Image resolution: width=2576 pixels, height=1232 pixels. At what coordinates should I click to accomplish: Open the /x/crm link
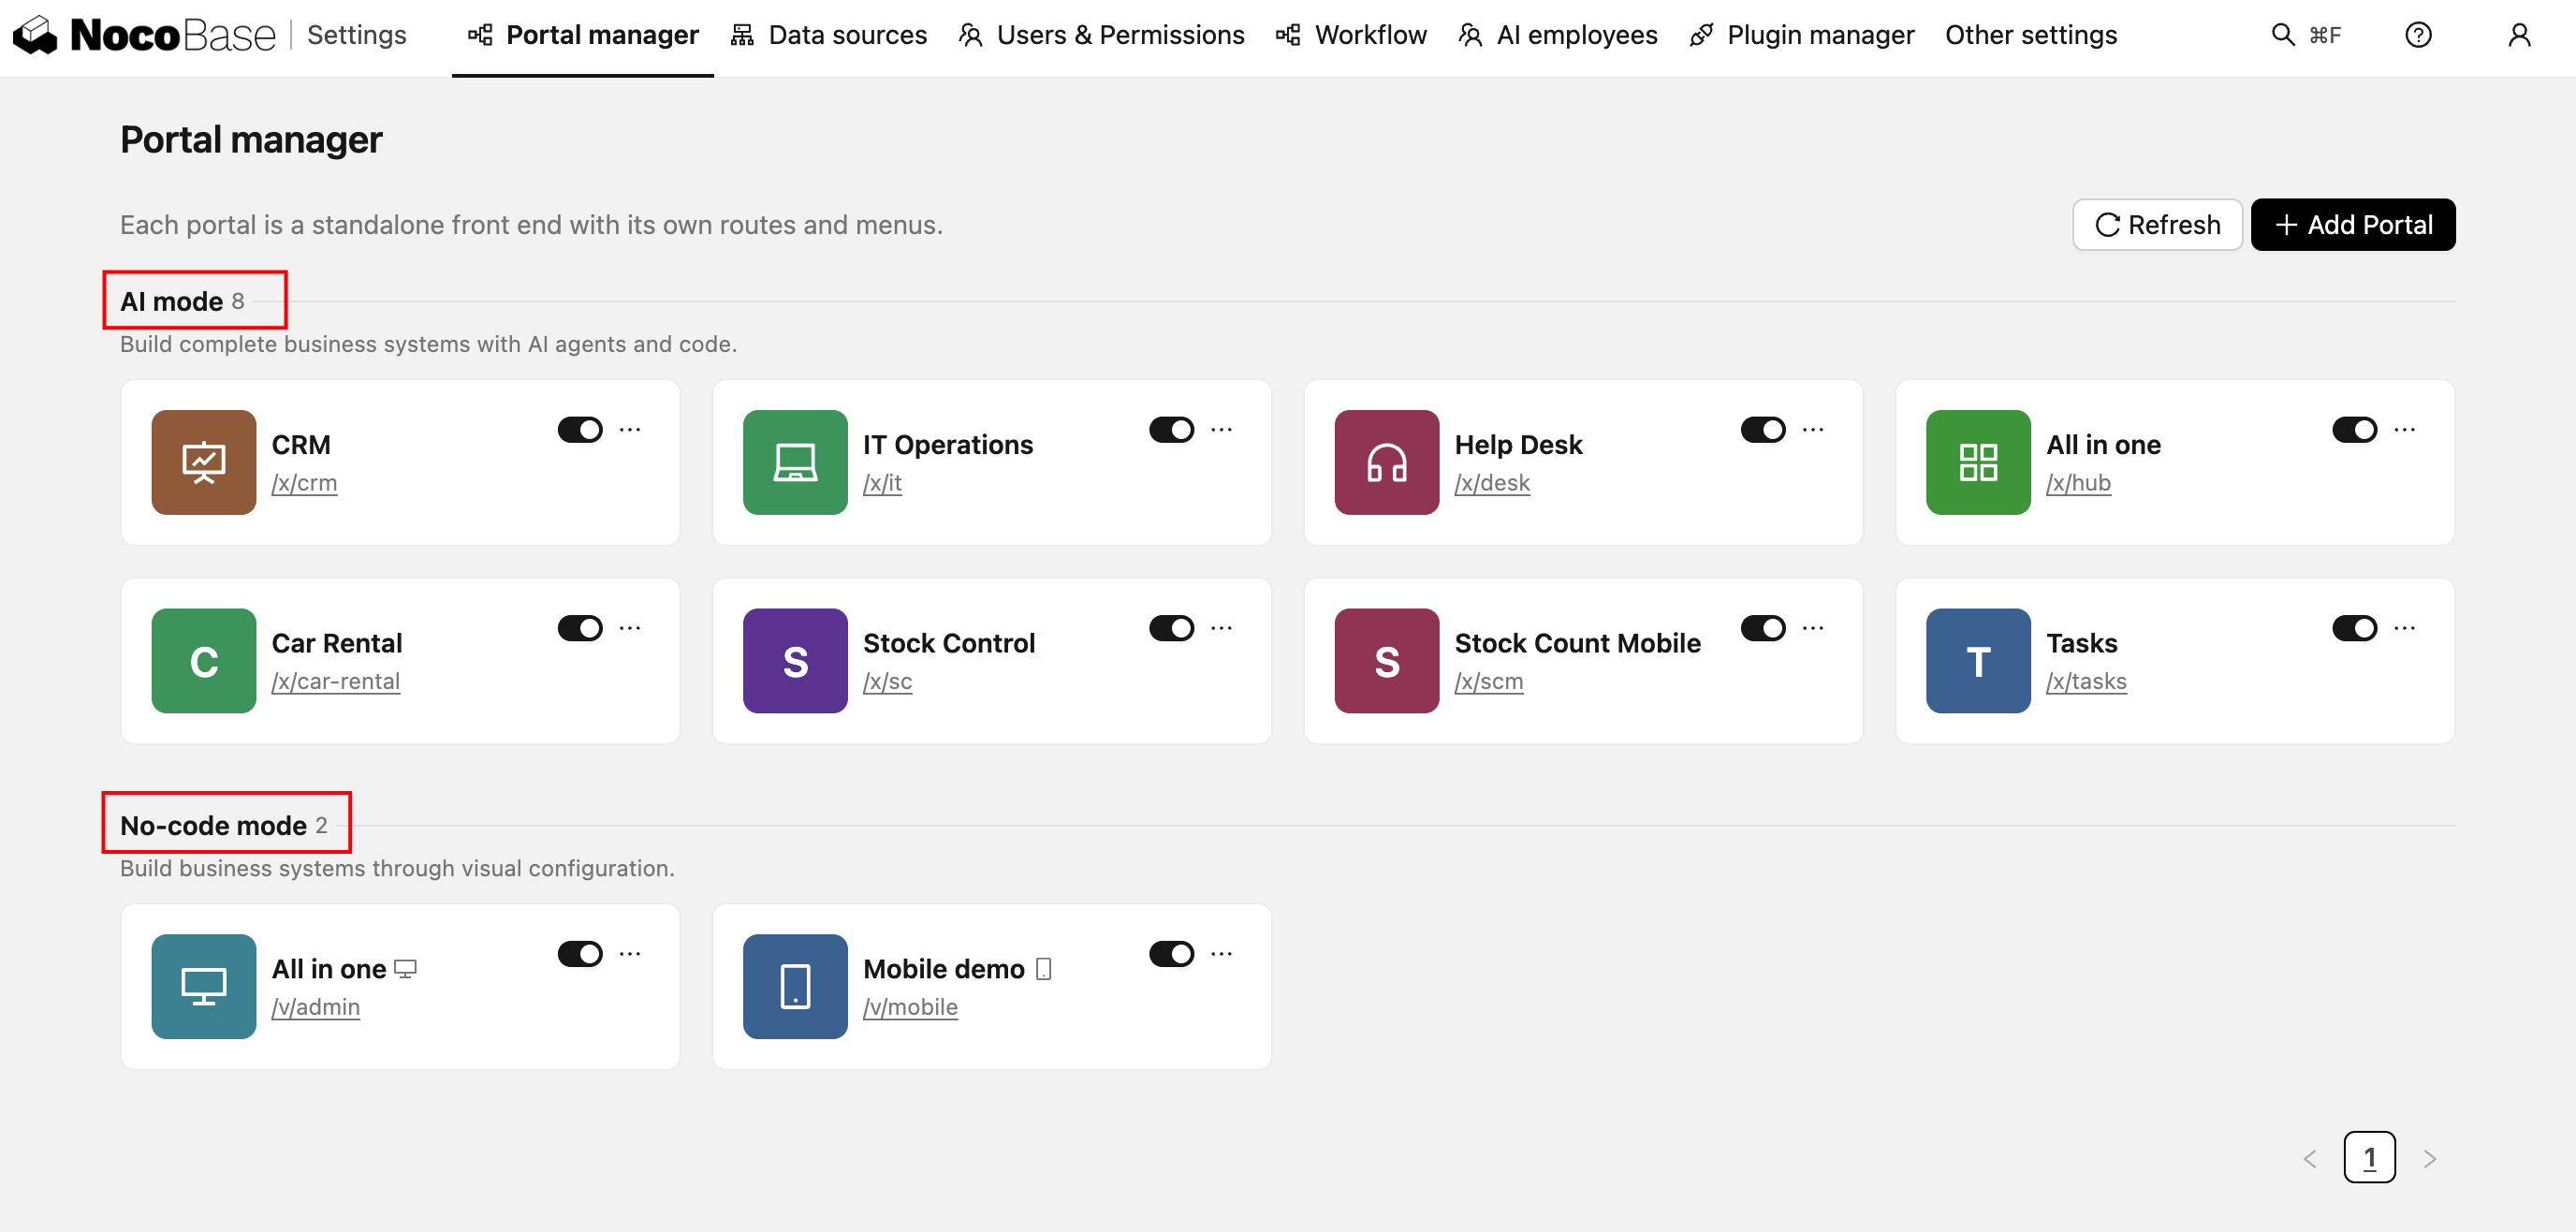(304, 483)
